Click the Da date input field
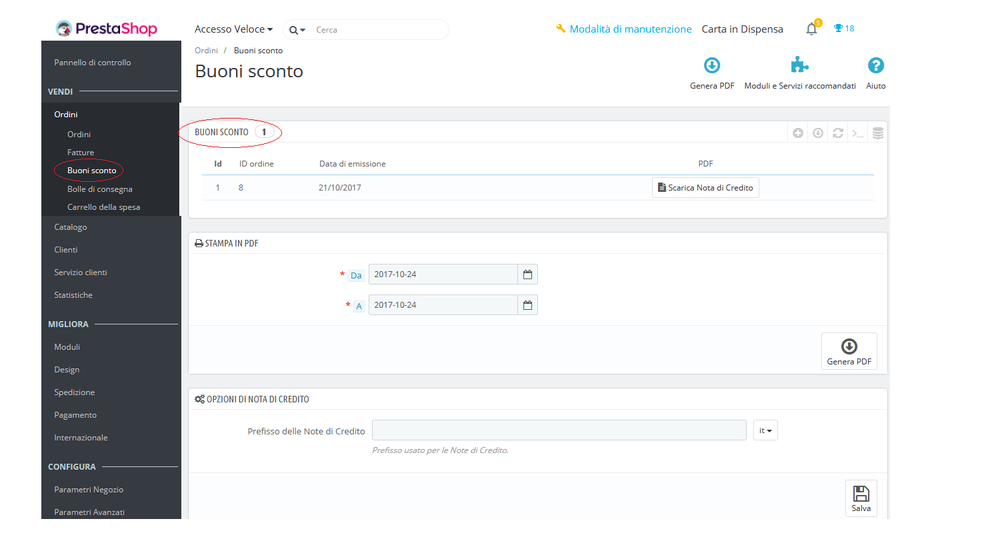 point(443,274)
